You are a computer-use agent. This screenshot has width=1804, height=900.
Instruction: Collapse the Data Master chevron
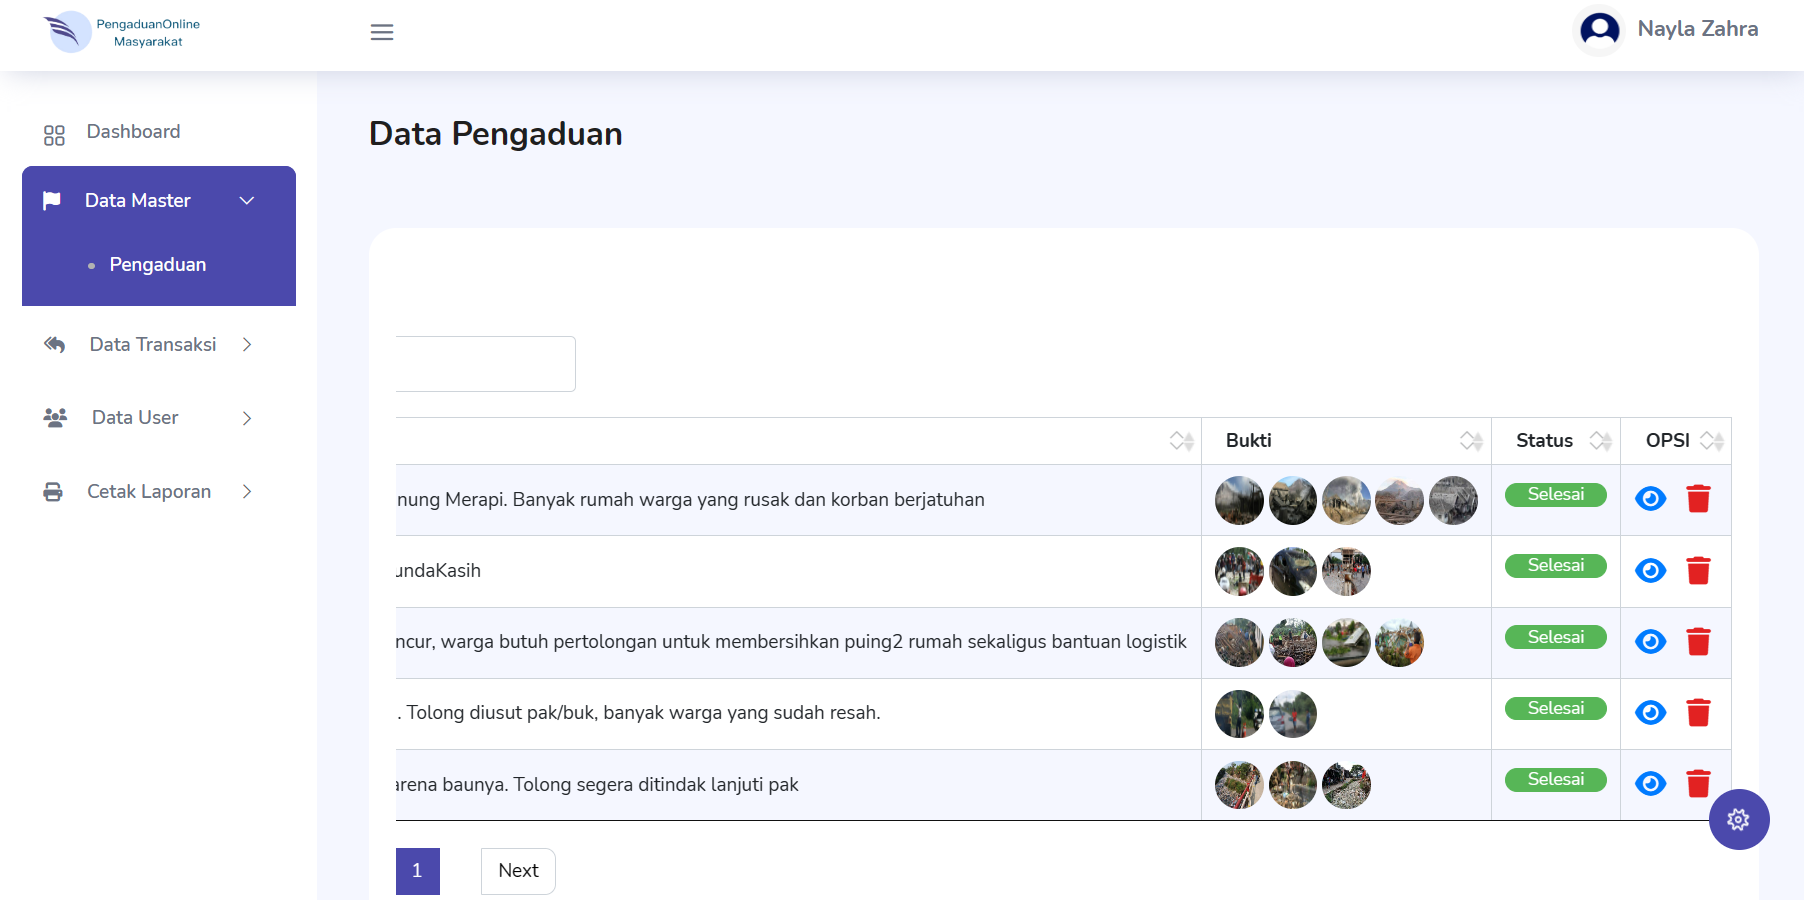point(247,201)
